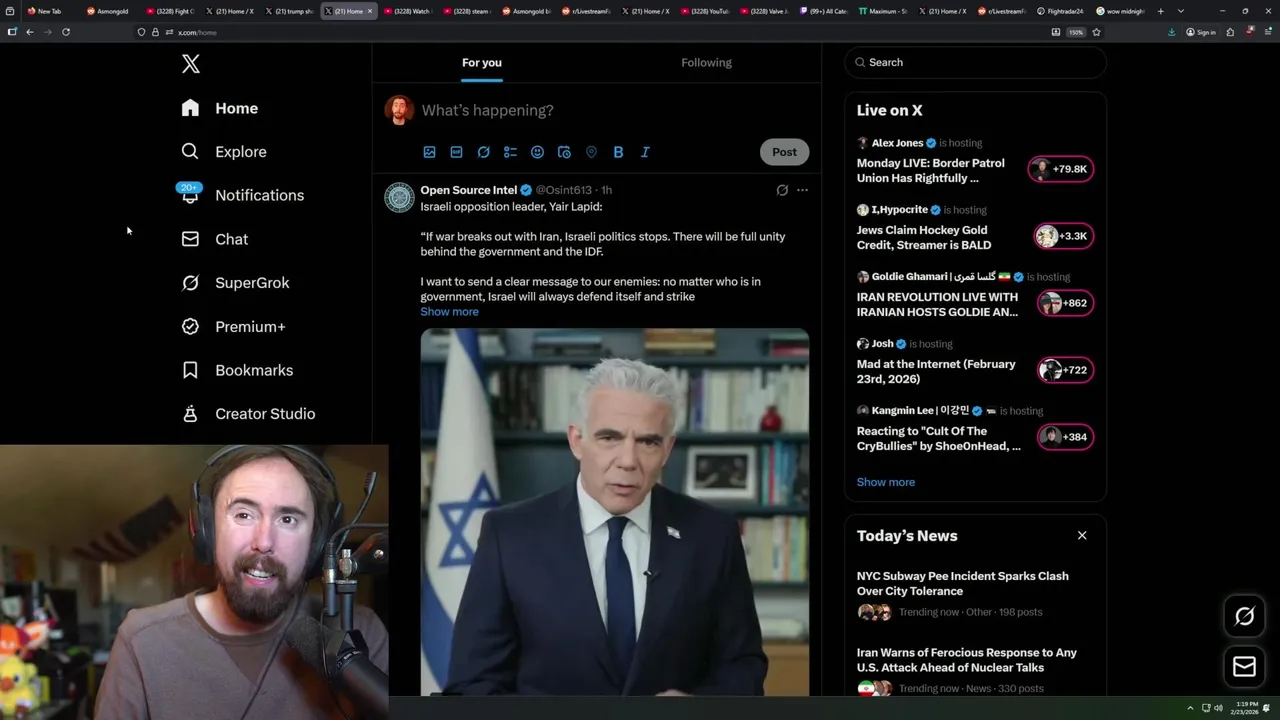Apply bold formatting in composer
Image resolution: width=1280 pixels, height=720 pixels.
618,152
